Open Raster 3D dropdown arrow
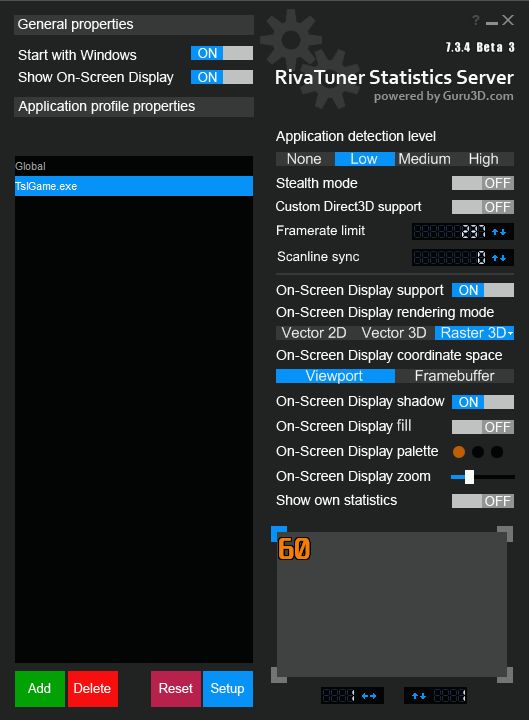 point(511,333)
